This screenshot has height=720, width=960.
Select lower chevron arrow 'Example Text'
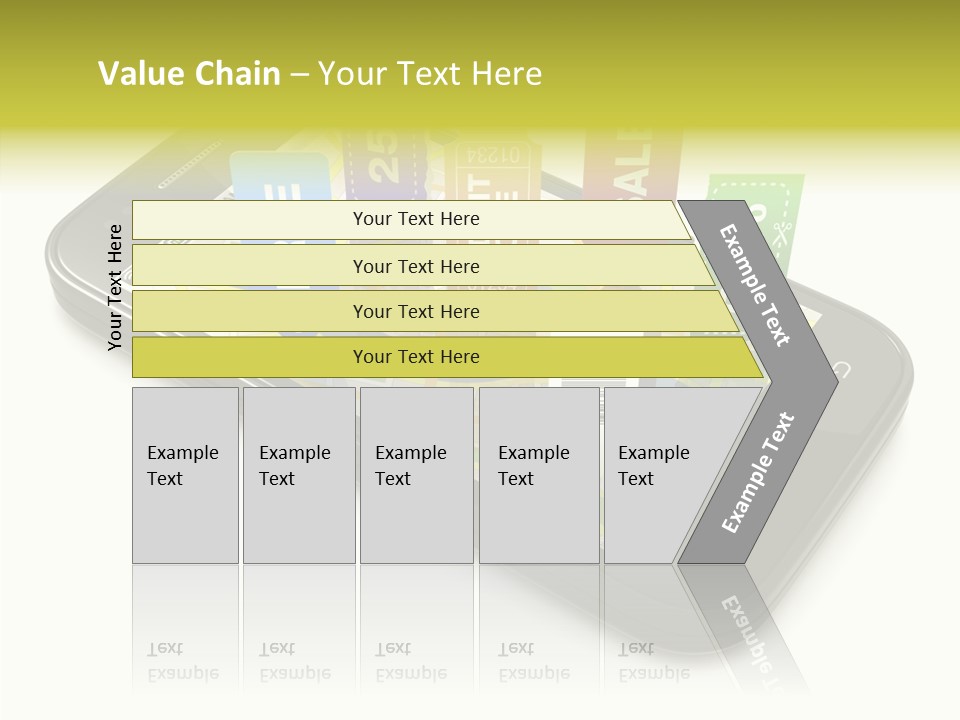[756, 474]
